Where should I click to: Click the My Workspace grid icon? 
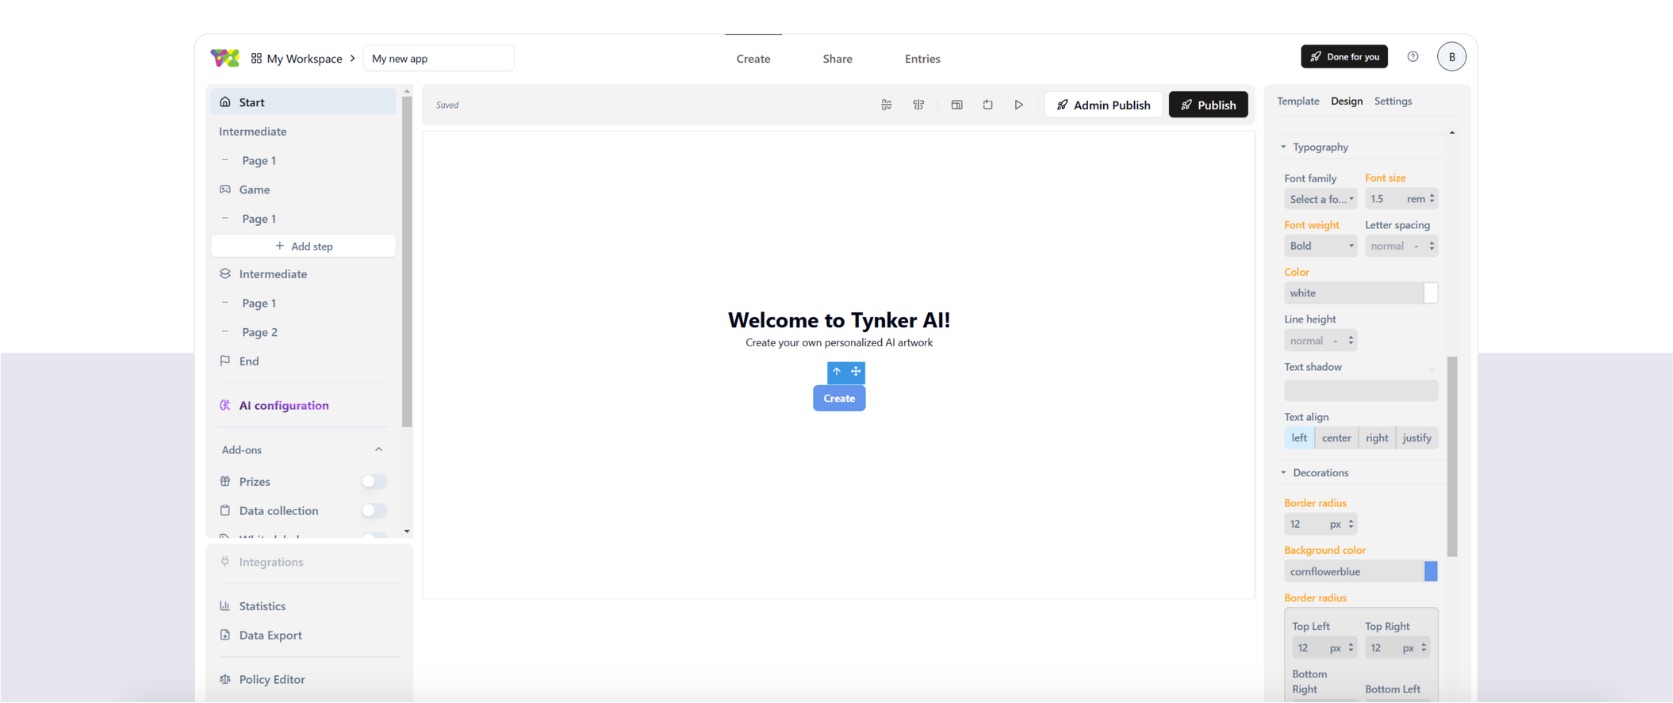pyautogui.click(x=257, y=59)
